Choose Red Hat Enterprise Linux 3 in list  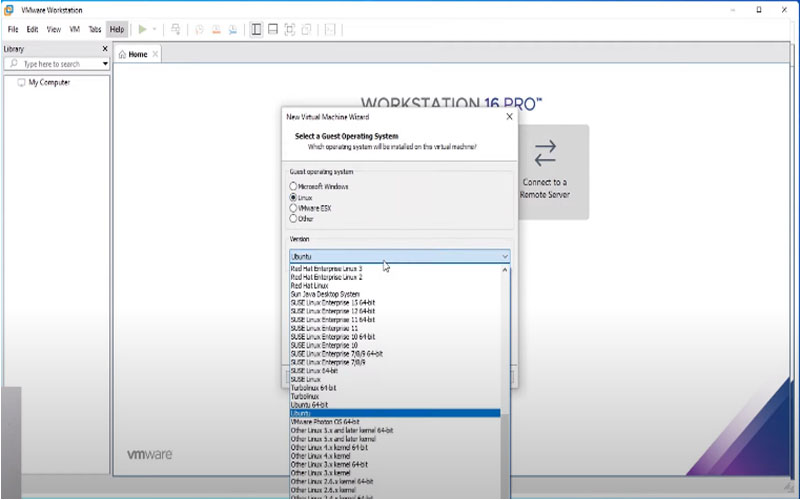(x=395, y=268)
